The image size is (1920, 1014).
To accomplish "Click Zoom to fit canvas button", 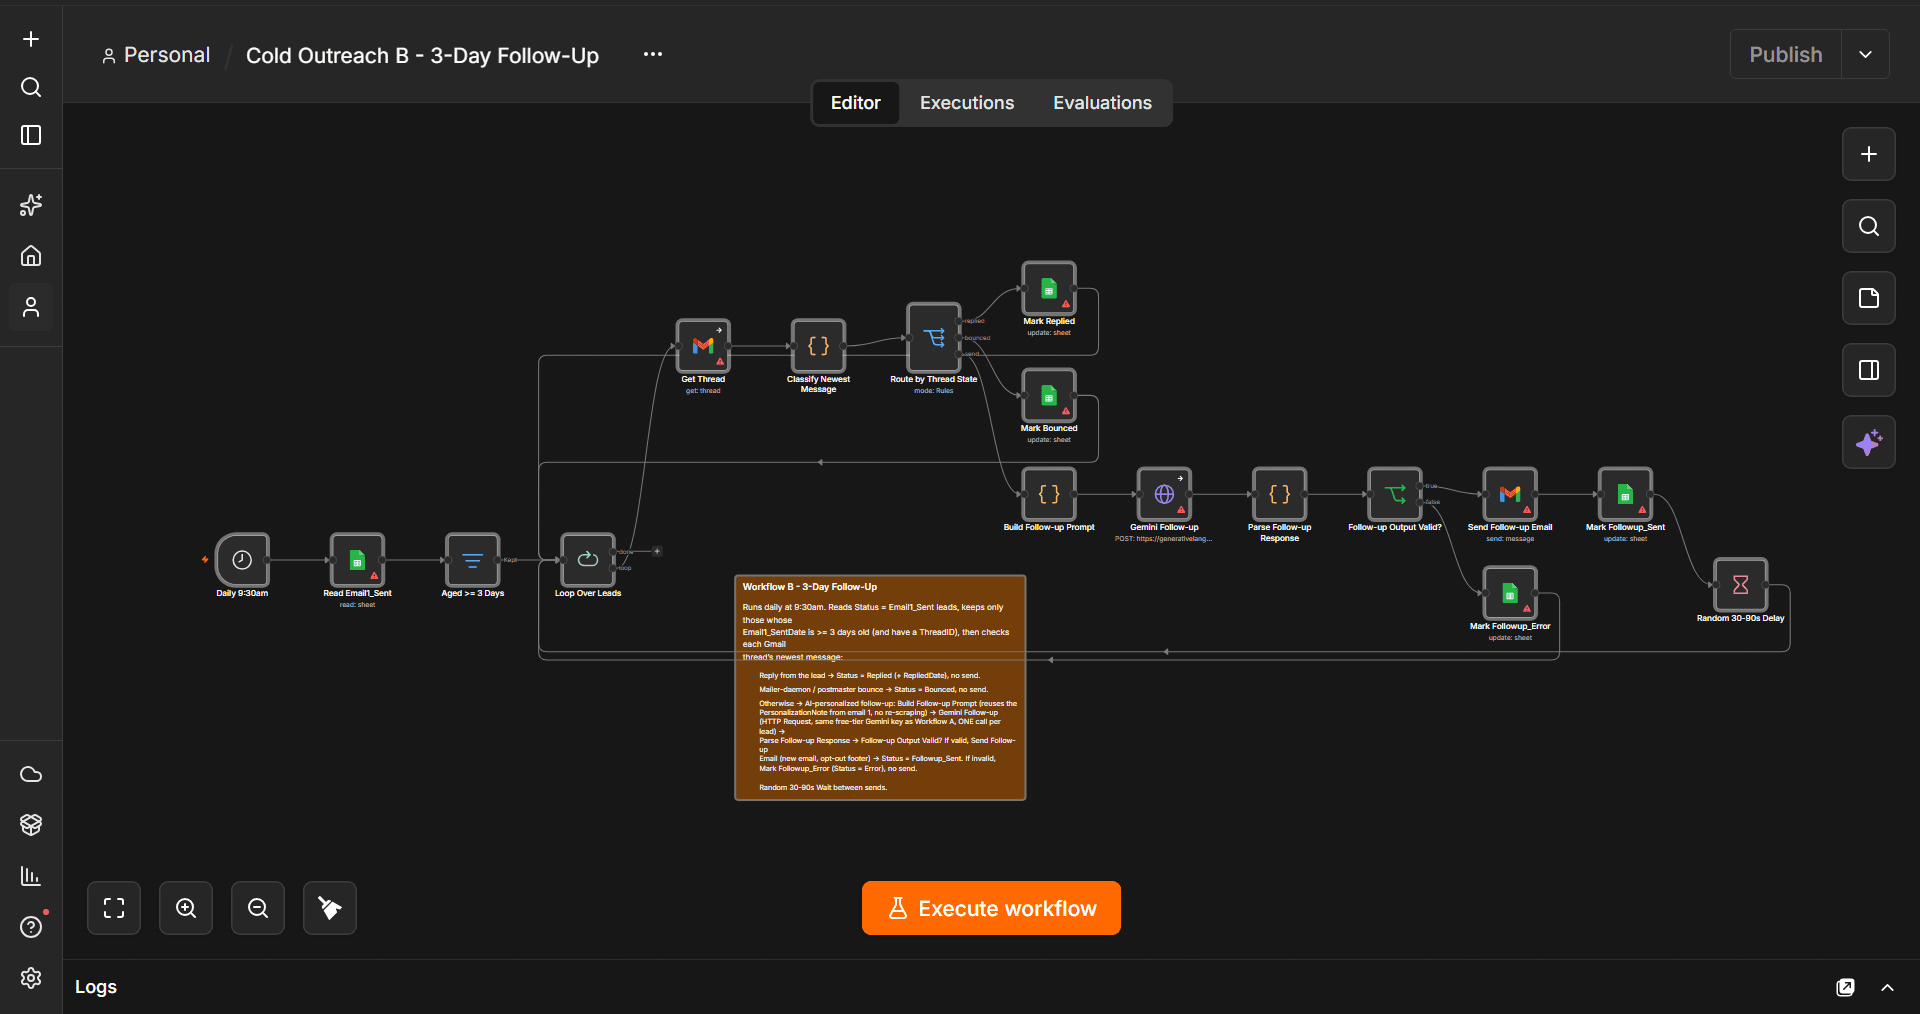I will point(114,908).
